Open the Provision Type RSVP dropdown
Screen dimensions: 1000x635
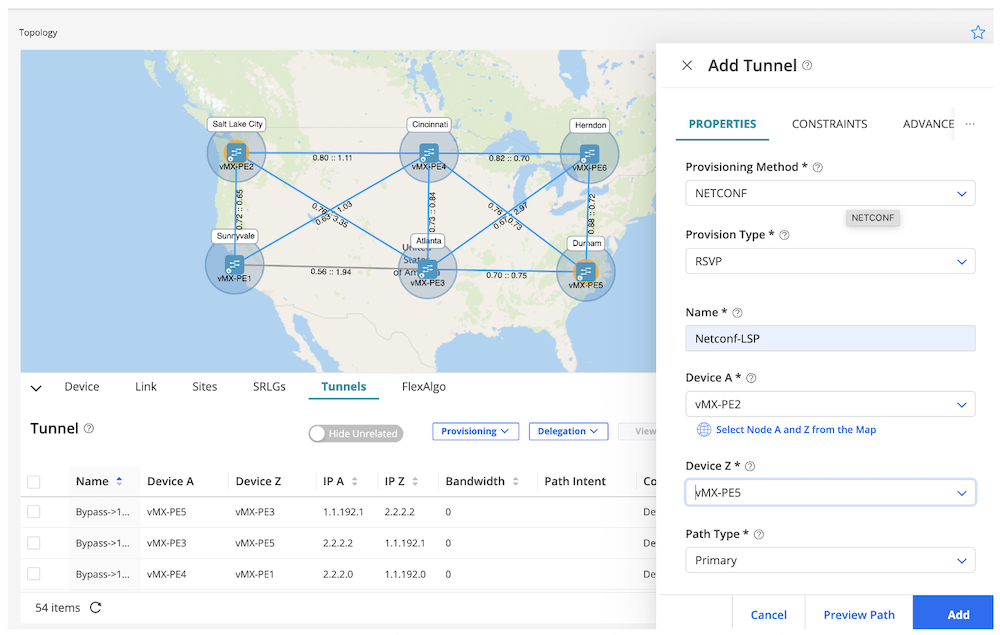[830, 261]
